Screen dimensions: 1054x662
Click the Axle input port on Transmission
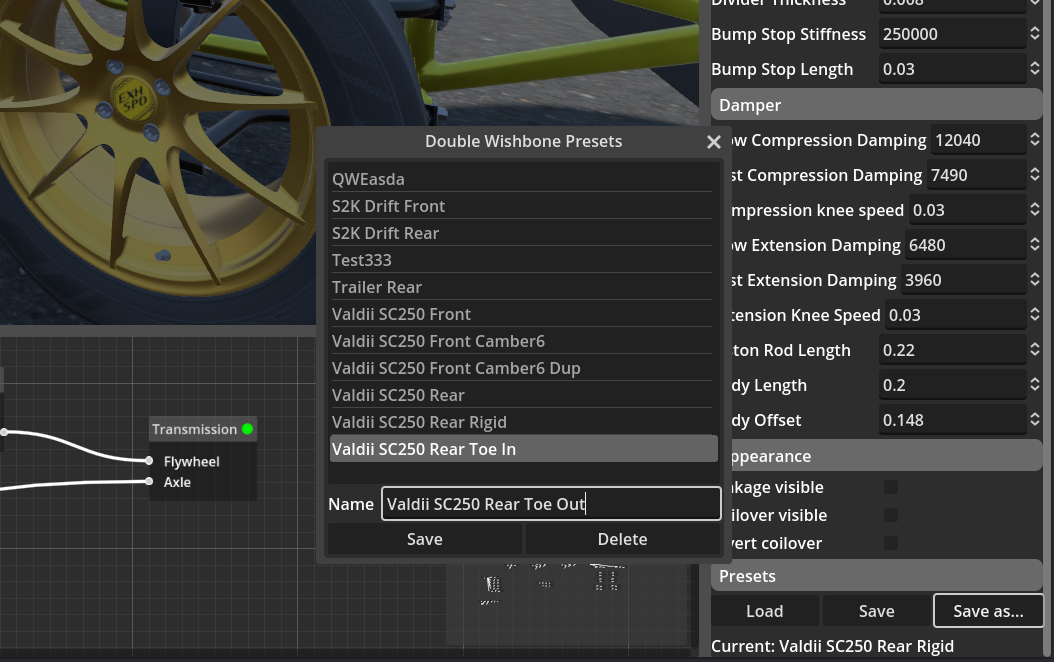[x=149, y=481]
